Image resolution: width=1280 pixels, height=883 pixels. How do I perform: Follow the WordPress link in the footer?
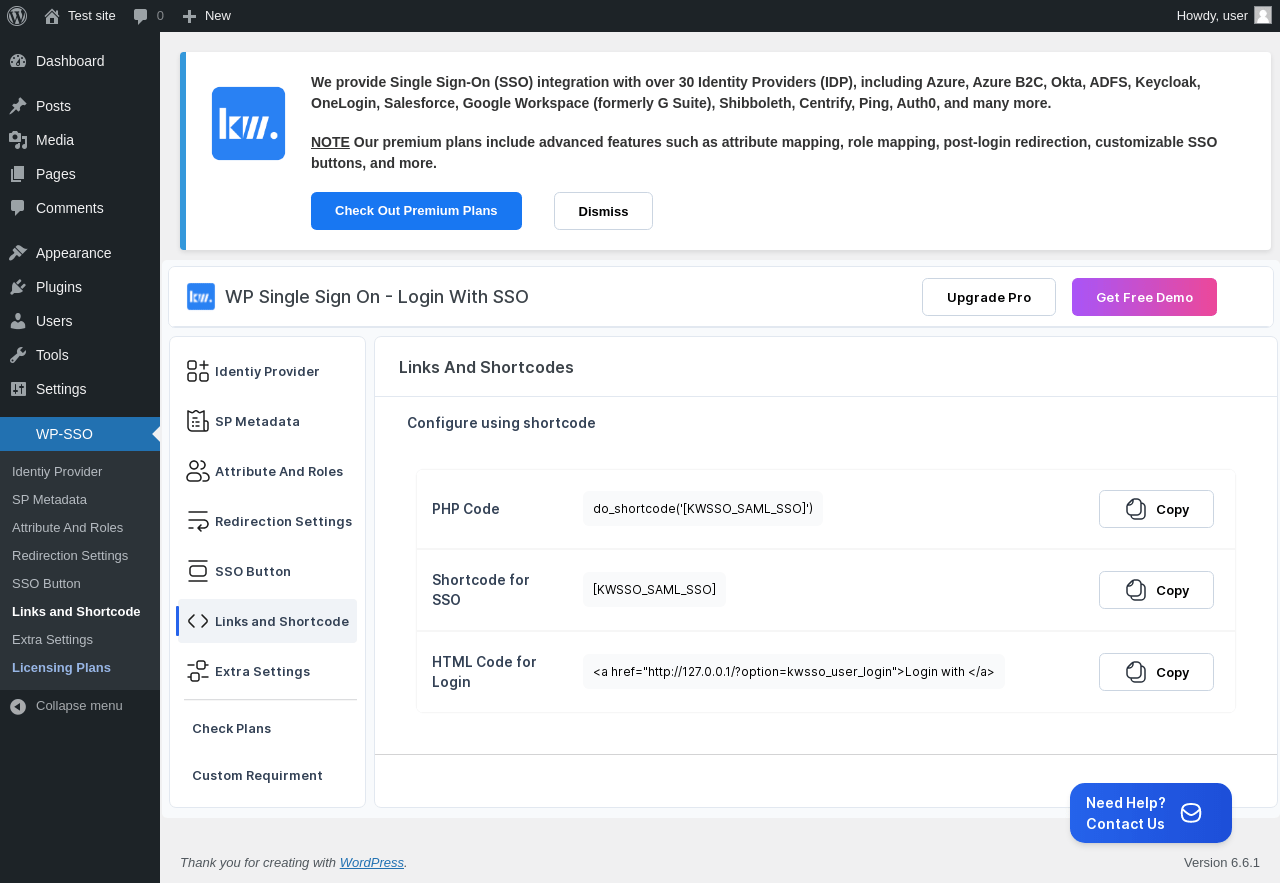point(372,862)
